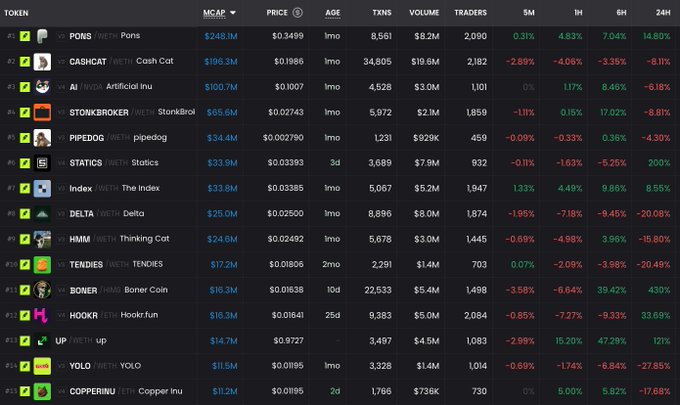
Task: Click the CASHCAT cat logo icon
Action: (42, 62)
